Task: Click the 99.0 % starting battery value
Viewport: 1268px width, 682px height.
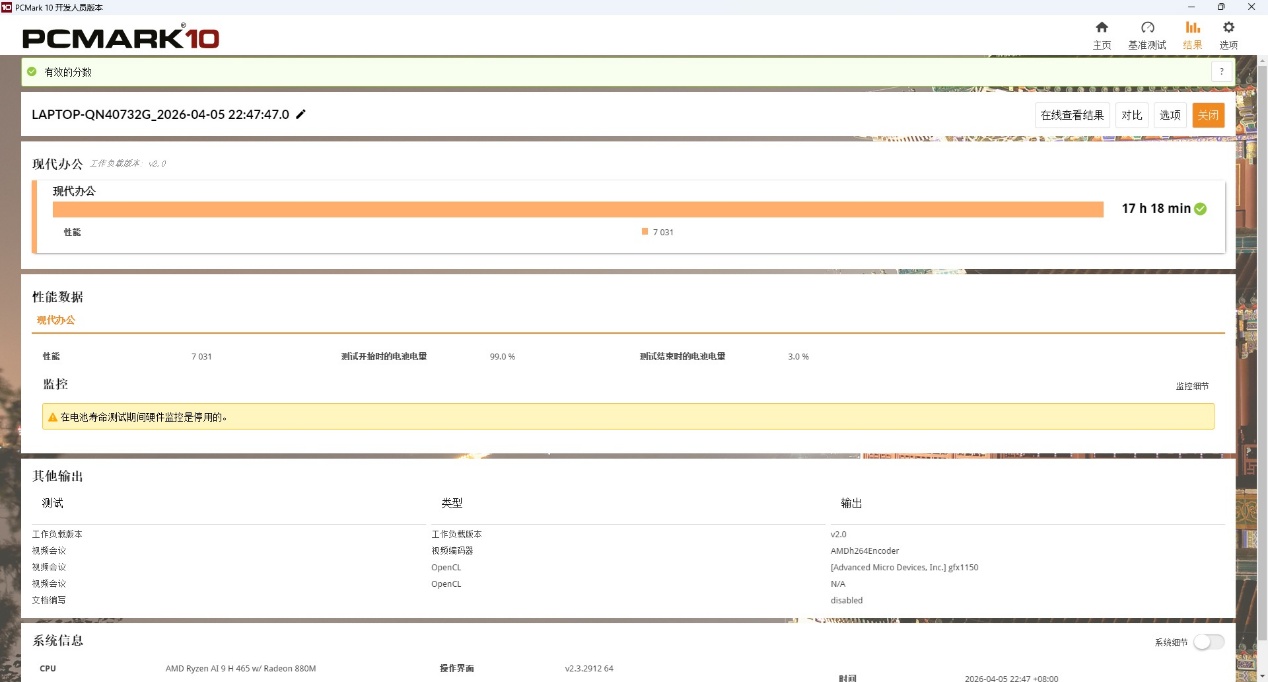Action: point(502,356)
